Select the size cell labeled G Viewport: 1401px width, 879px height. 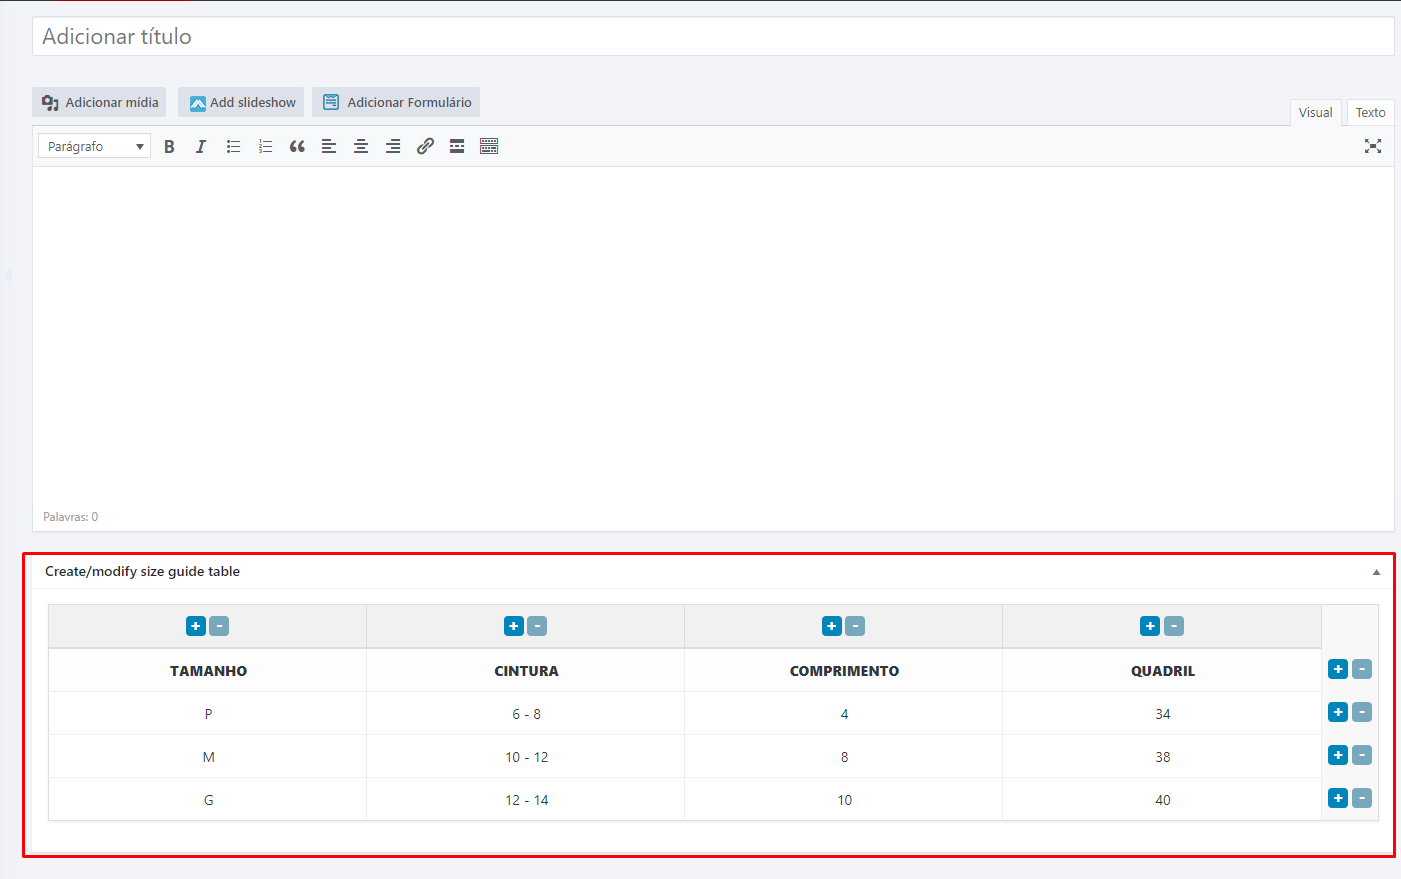coord(208,800)
